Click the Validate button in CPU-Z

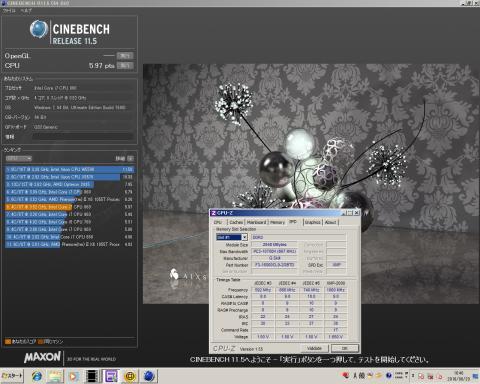pyautogui.click(x=314, y=348)
